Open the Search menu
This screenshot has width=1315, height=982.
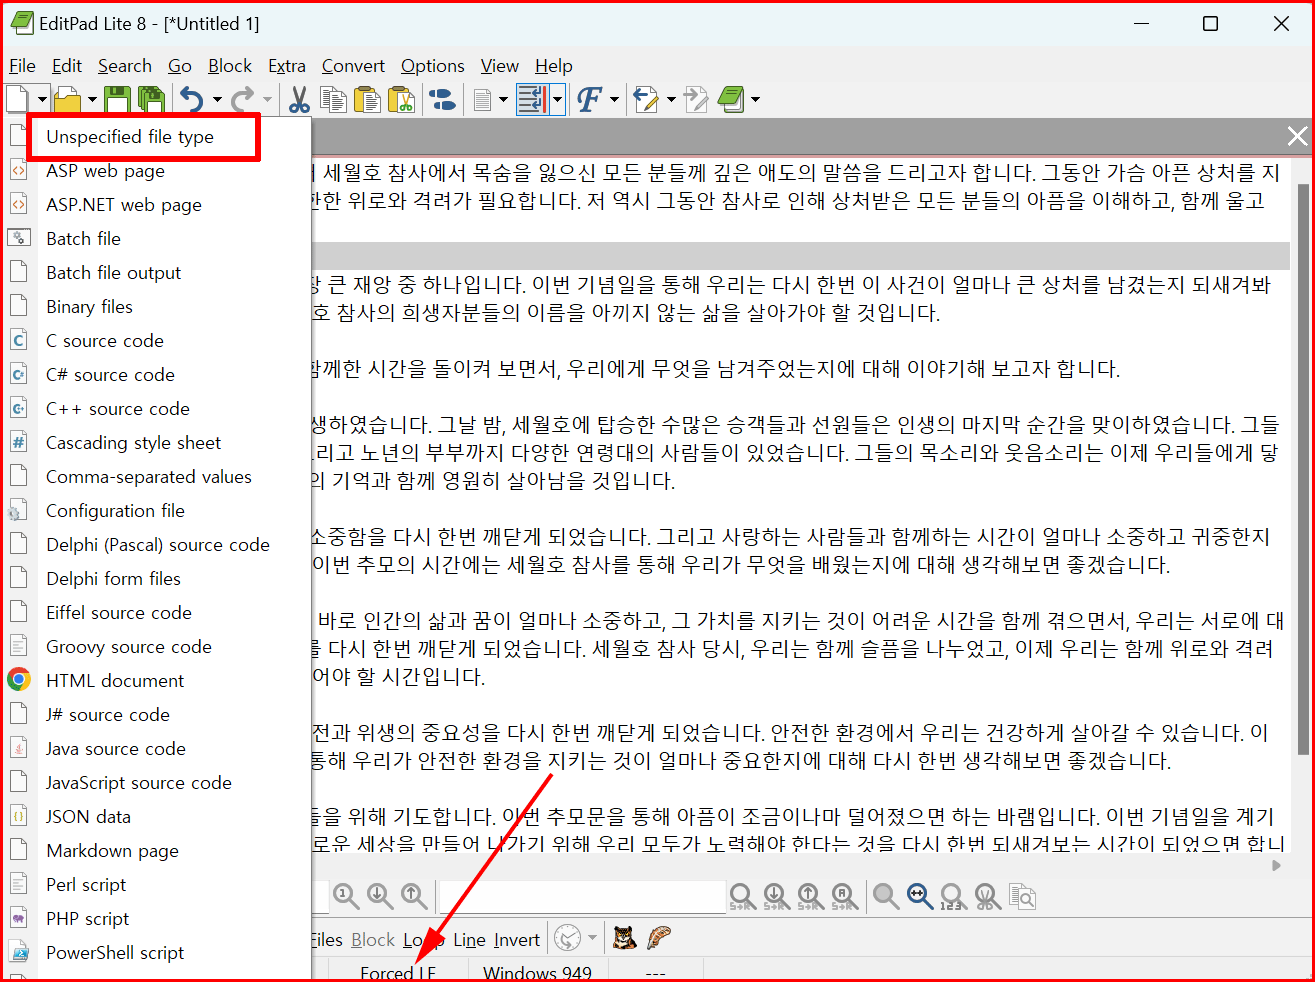[x=125, y=66]
